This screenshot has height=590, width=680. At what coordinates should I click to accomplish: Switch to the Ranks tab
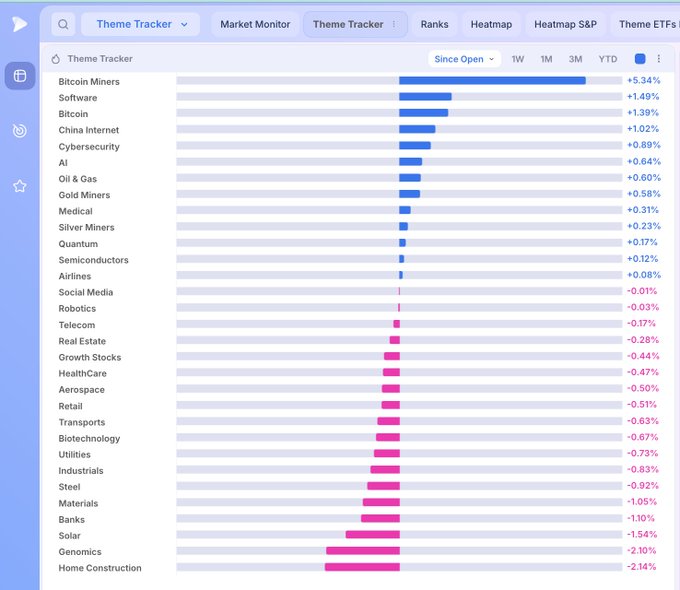coord(434,24)
